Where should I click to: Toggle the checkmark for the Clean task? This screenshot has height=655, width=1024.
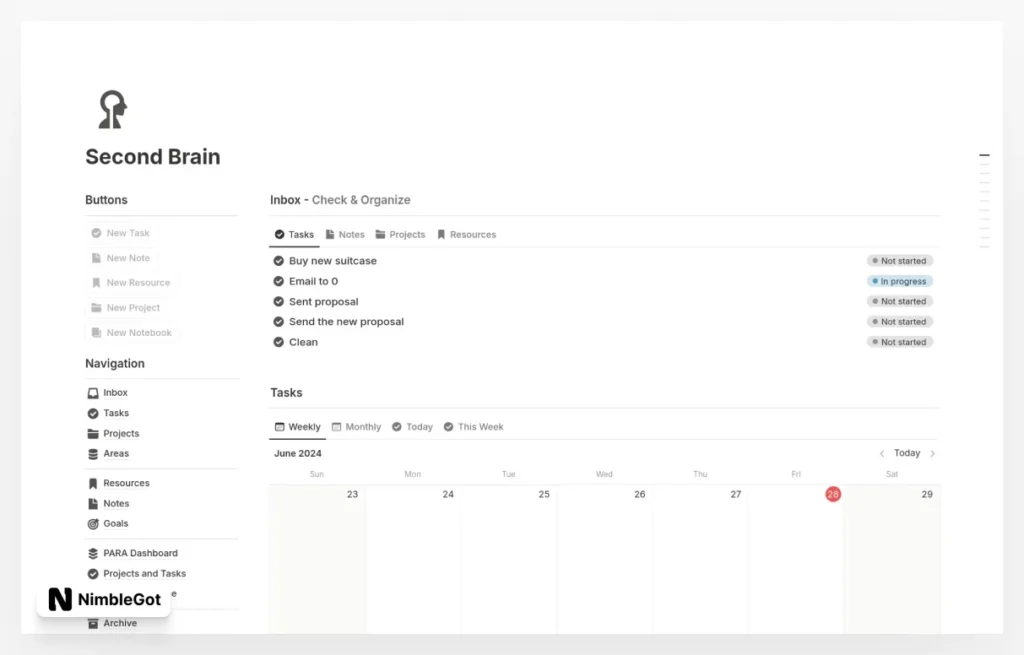tap(279, 342)
